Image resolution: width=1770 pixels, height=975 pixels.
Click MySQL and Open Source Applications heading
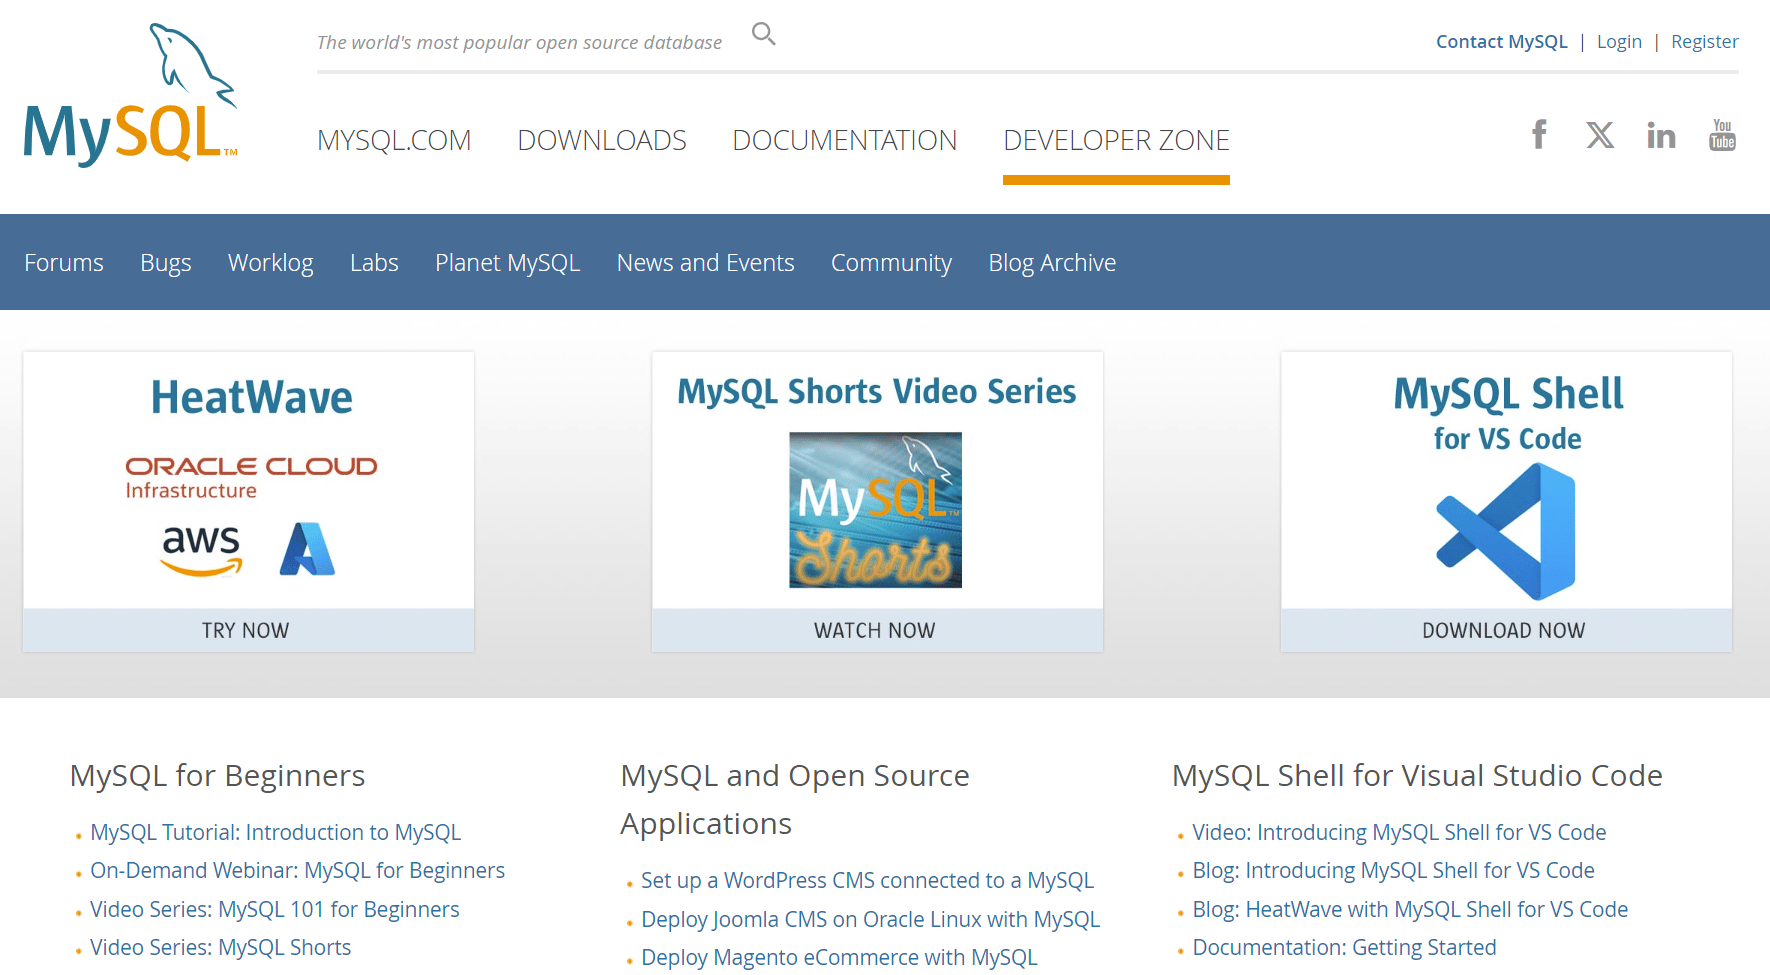pos(795,799)
